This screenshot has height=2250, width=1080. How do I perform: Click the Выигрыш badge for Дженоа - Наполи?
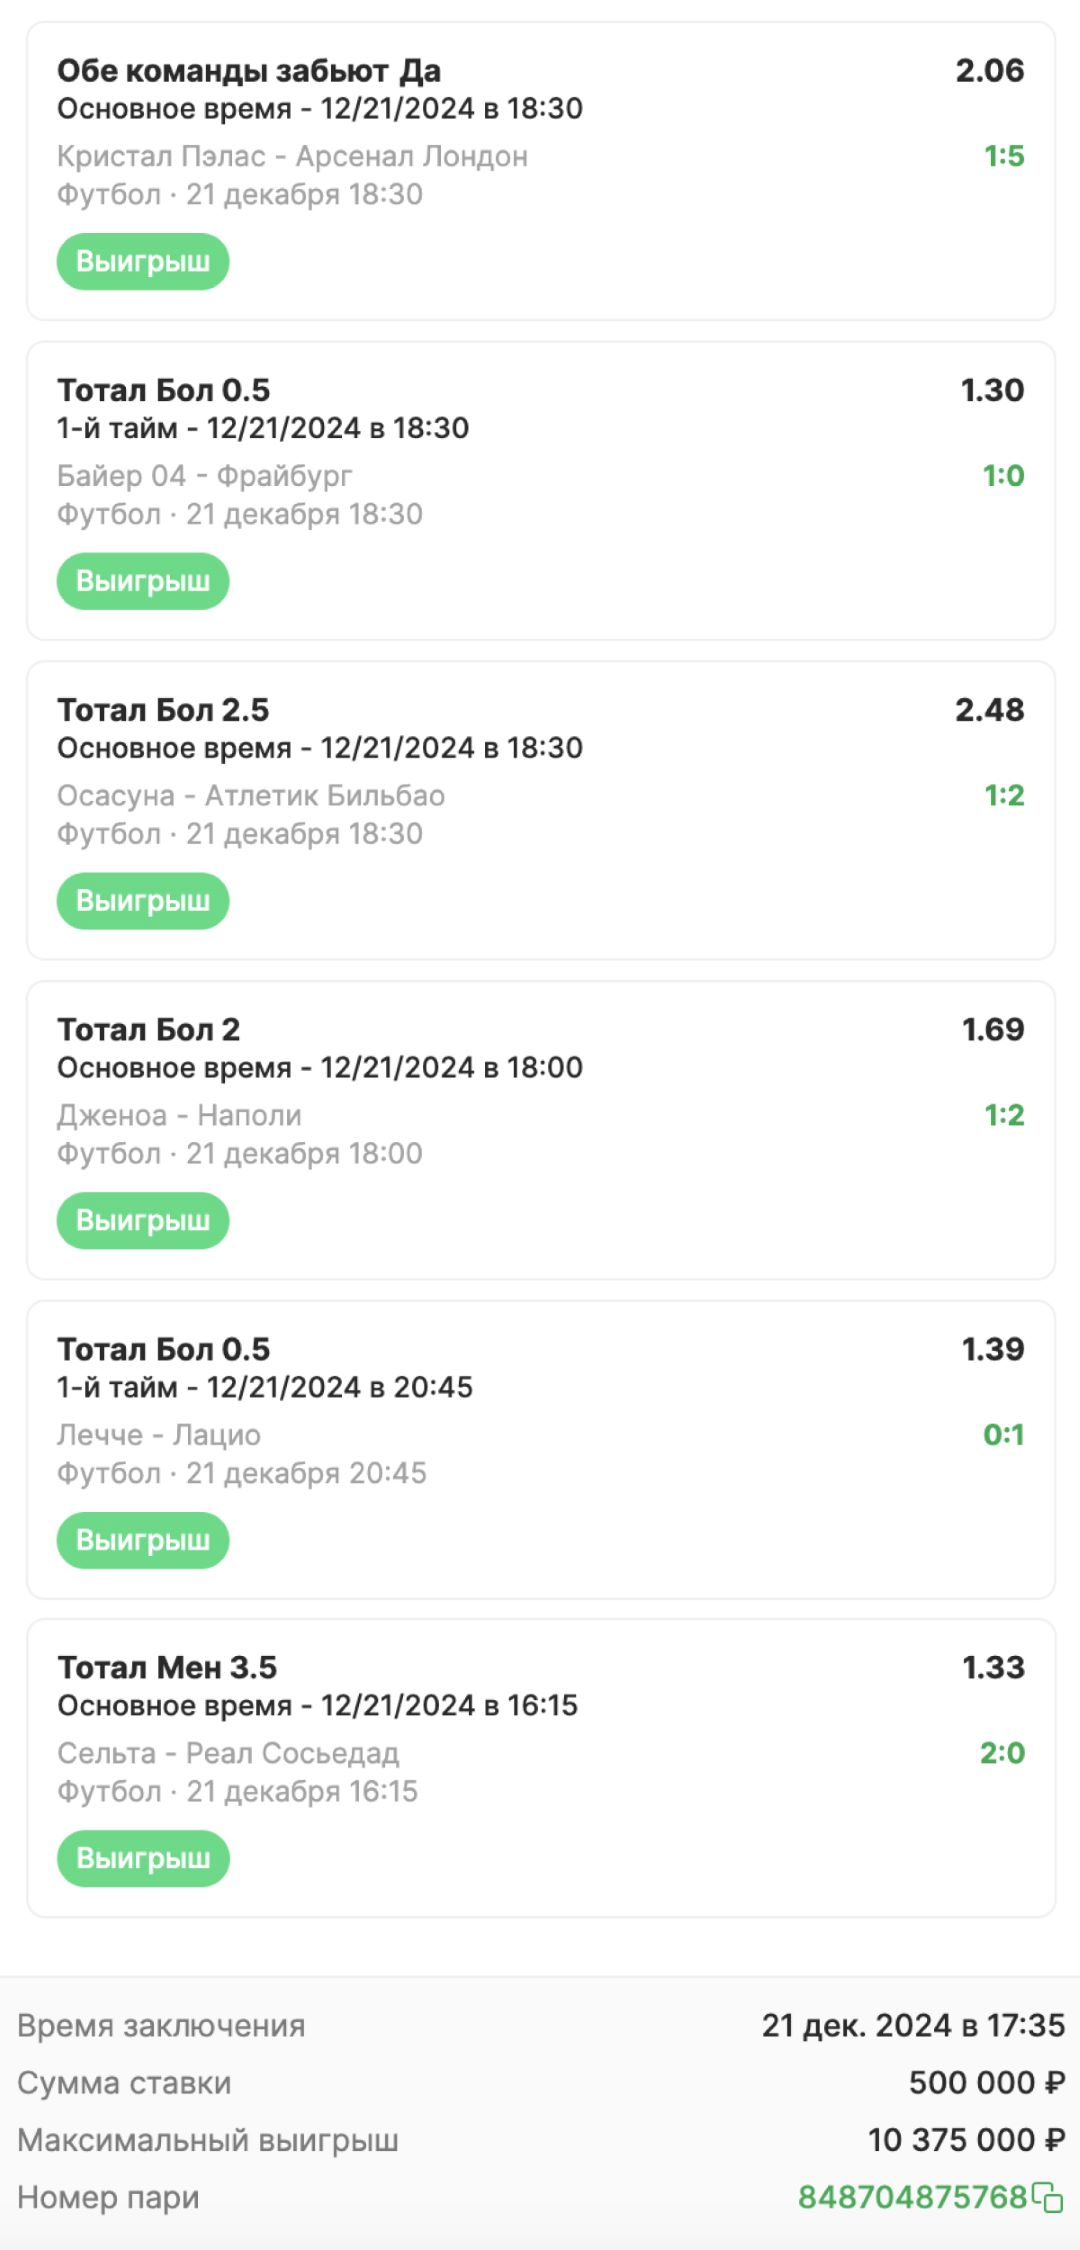[143, 1221]
